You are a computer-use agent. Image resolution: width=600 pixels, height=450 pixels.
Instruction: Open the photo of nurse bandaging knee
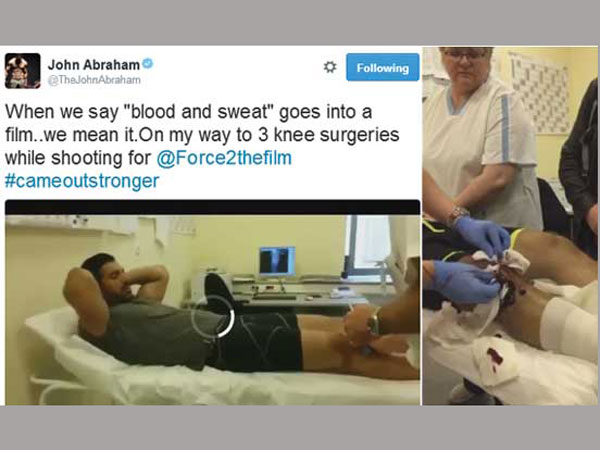[510, 226]
